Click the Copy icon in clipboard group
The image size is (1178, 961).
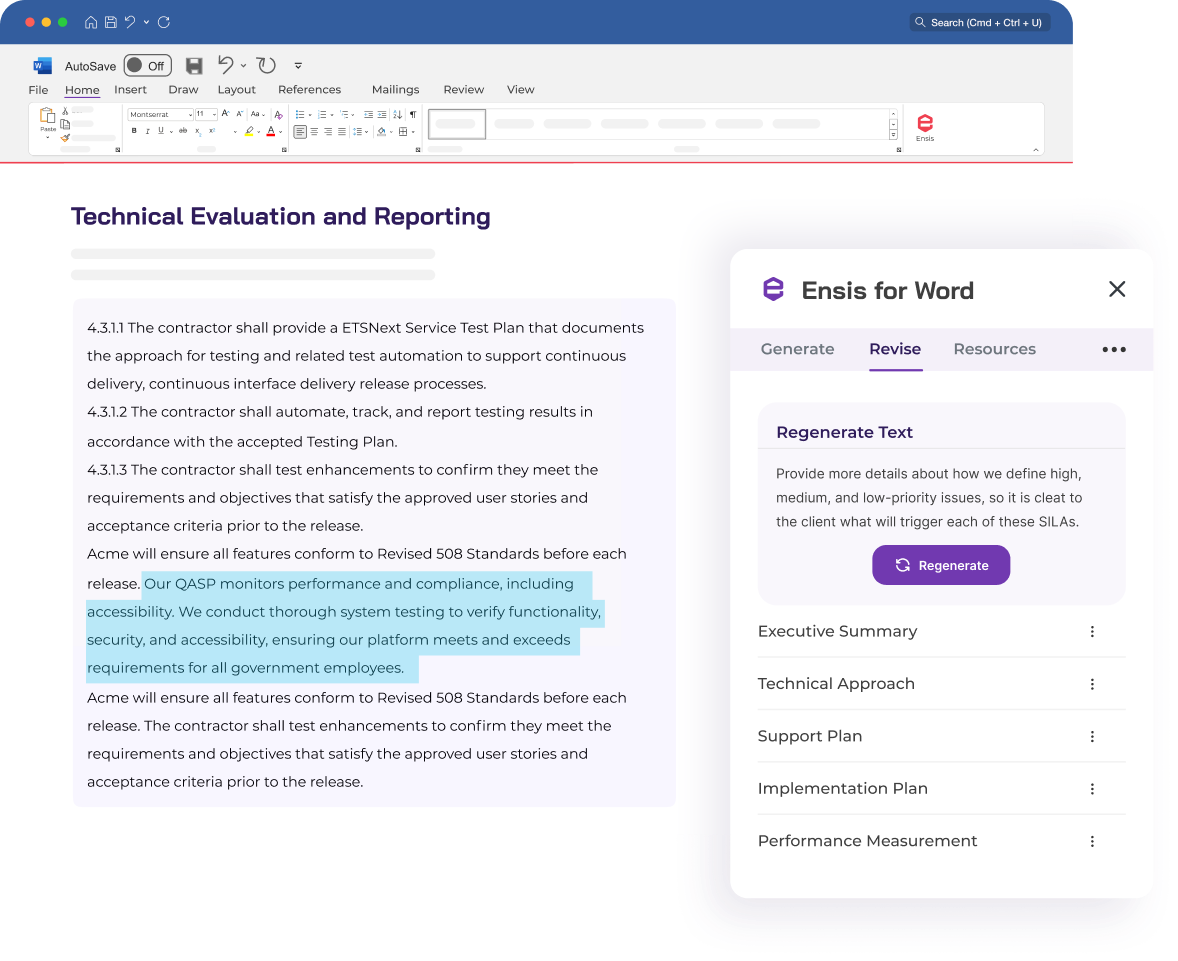coord(65,125)
